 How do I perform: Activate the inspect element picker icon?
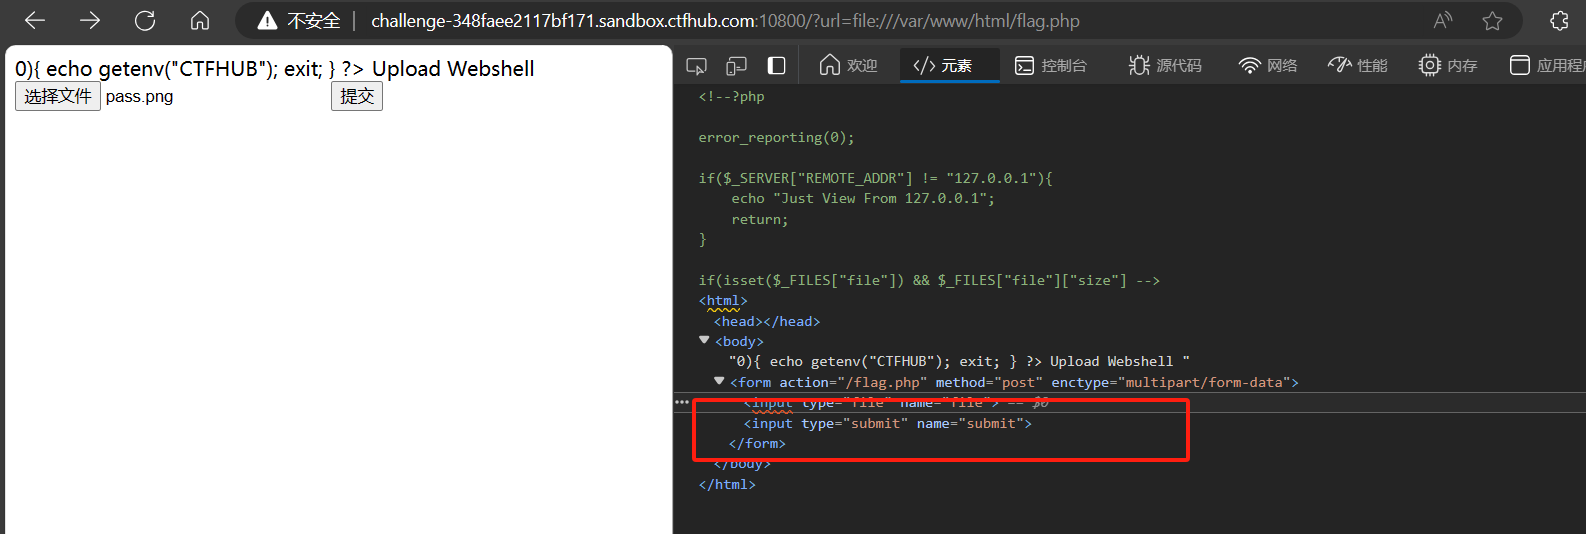697,66
